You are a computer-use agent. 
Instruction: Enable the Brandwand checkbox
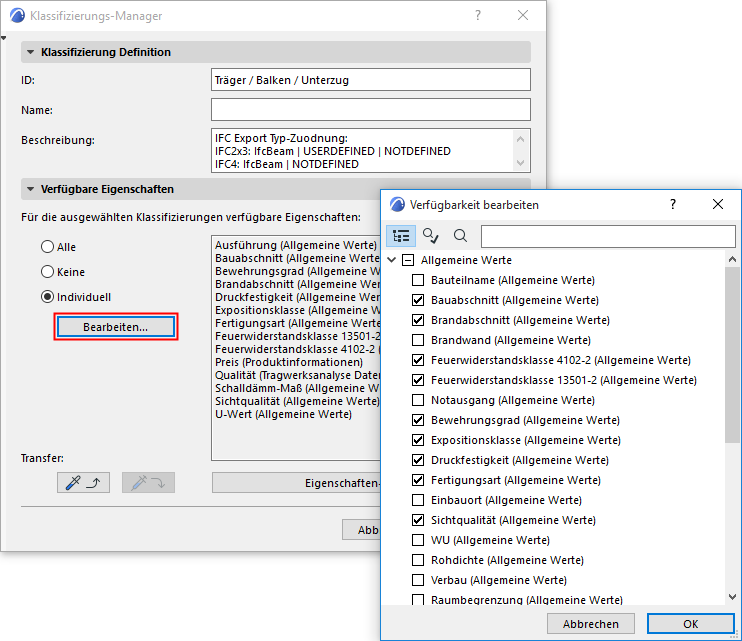[418, 340]
